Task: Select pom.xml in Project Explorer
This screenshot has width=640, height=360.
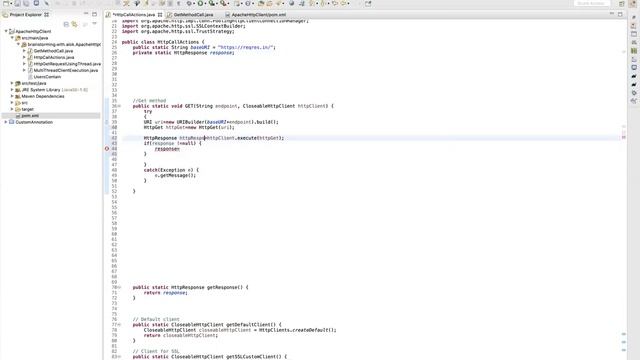Action: pyautogui.click(x=30, y=116)
